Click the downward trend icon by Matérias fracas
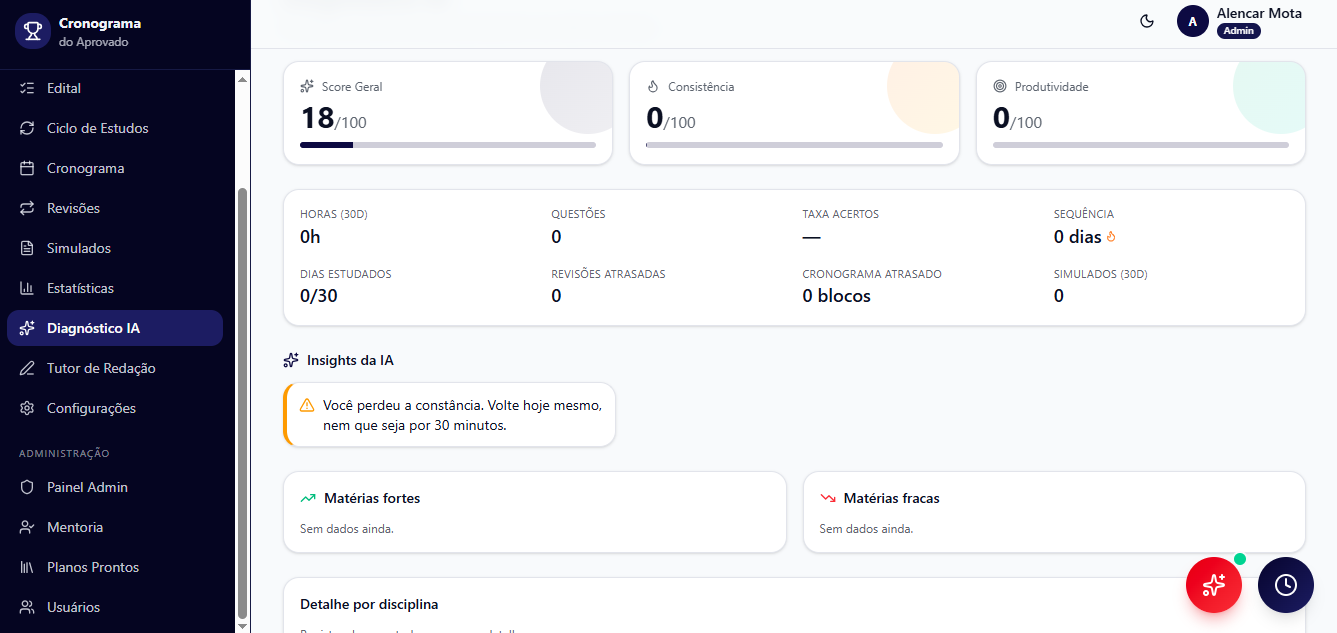 [827, 498]
